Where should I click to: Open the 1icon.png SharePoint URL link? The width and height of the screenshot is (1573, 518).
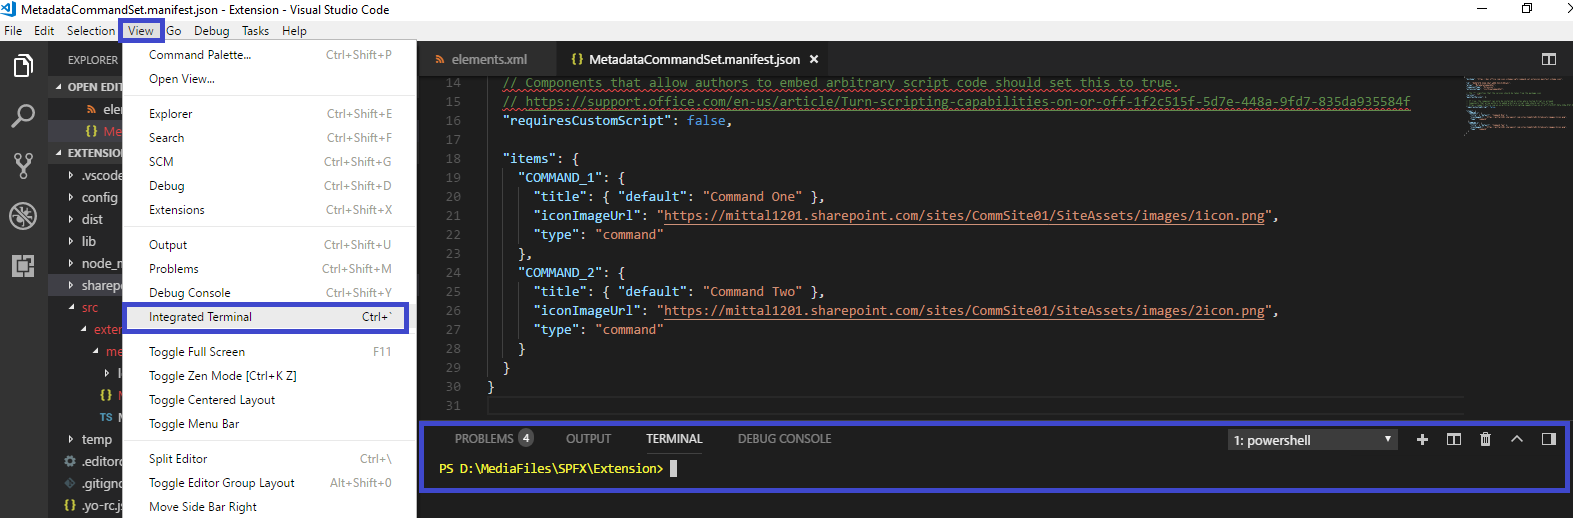point(964,216)
